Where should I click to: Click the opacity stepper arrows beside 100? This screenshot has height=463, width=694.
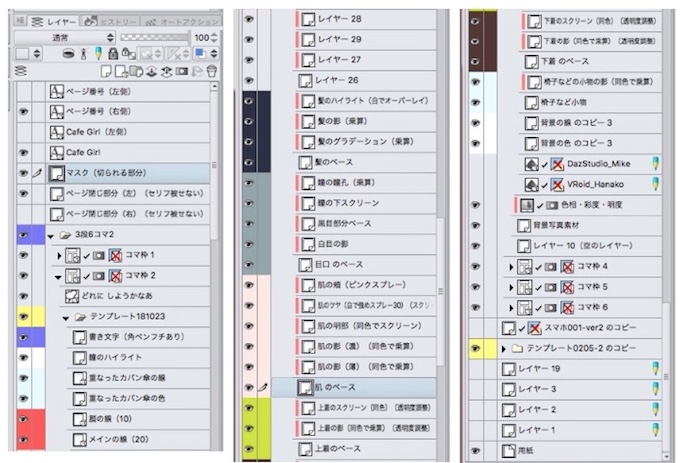click(x=214, y=37)
